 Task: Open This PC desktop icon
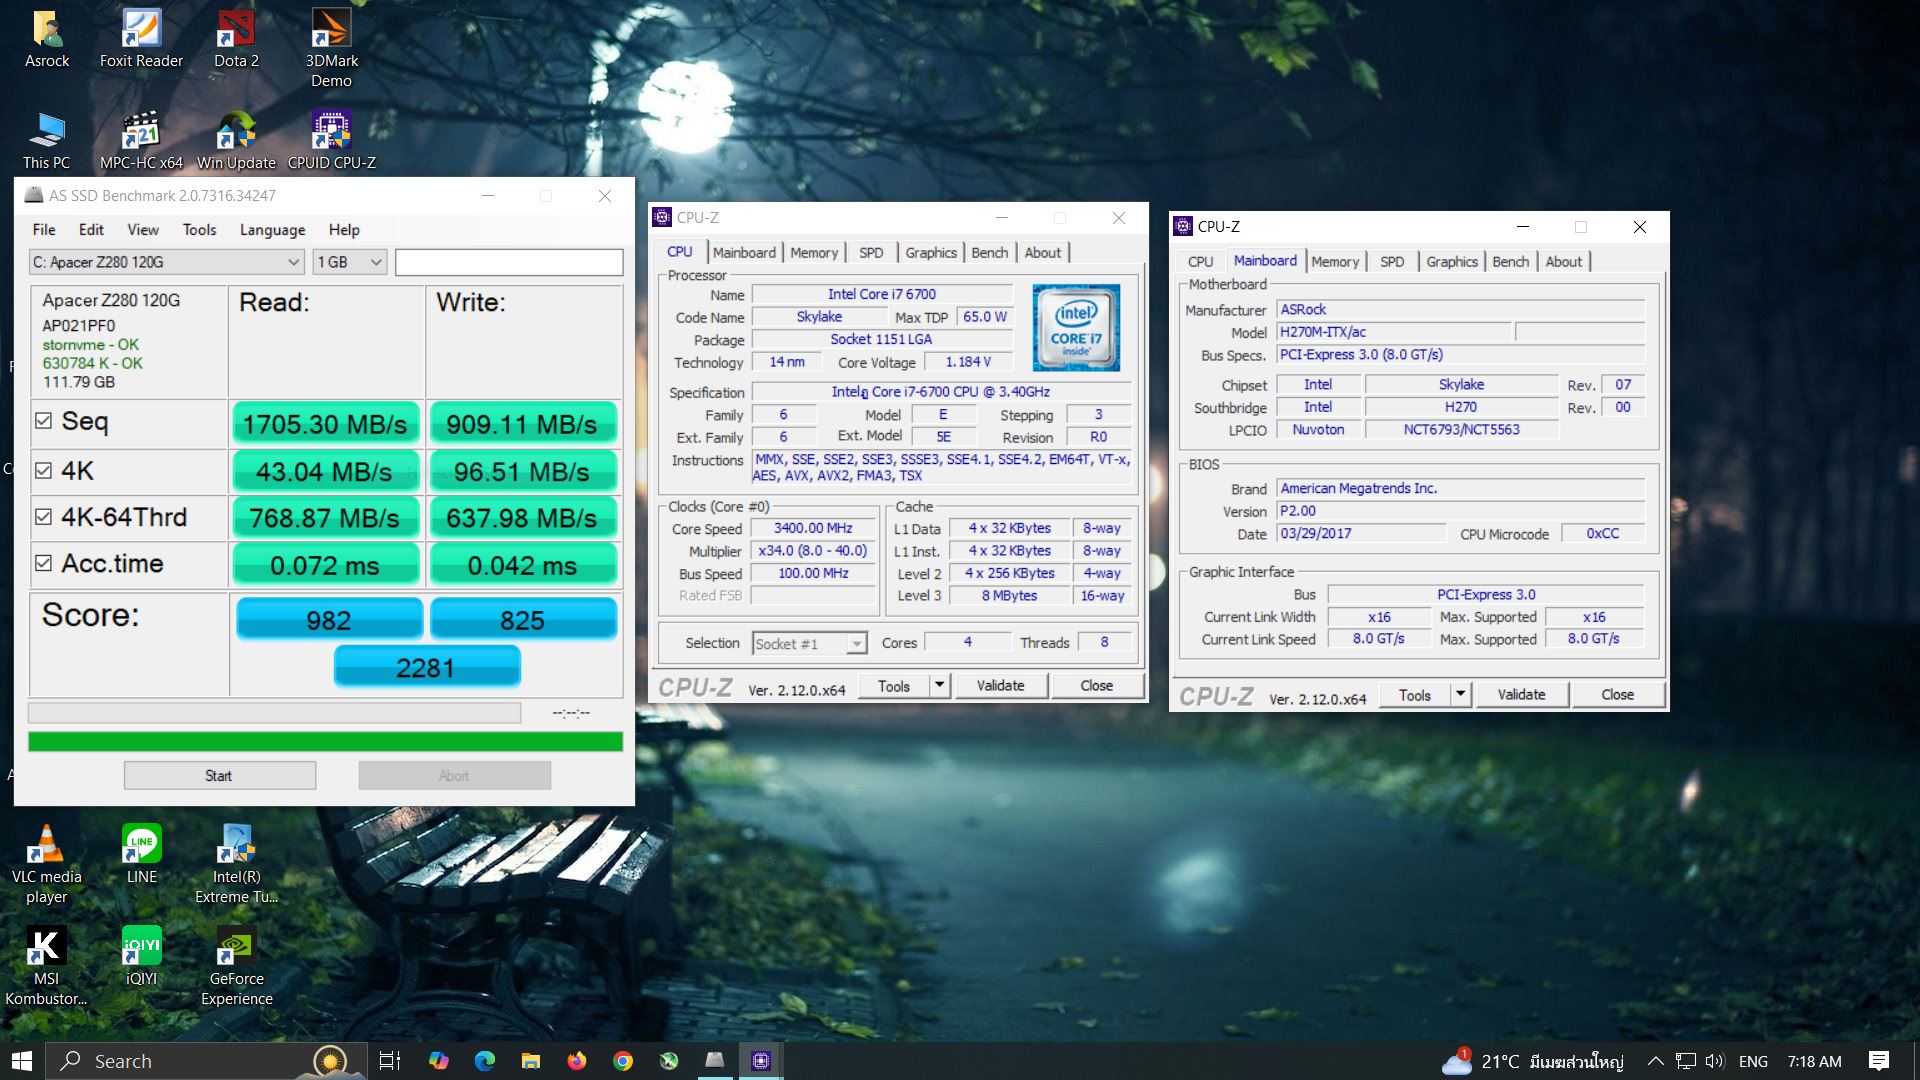(x=47, y=141)
